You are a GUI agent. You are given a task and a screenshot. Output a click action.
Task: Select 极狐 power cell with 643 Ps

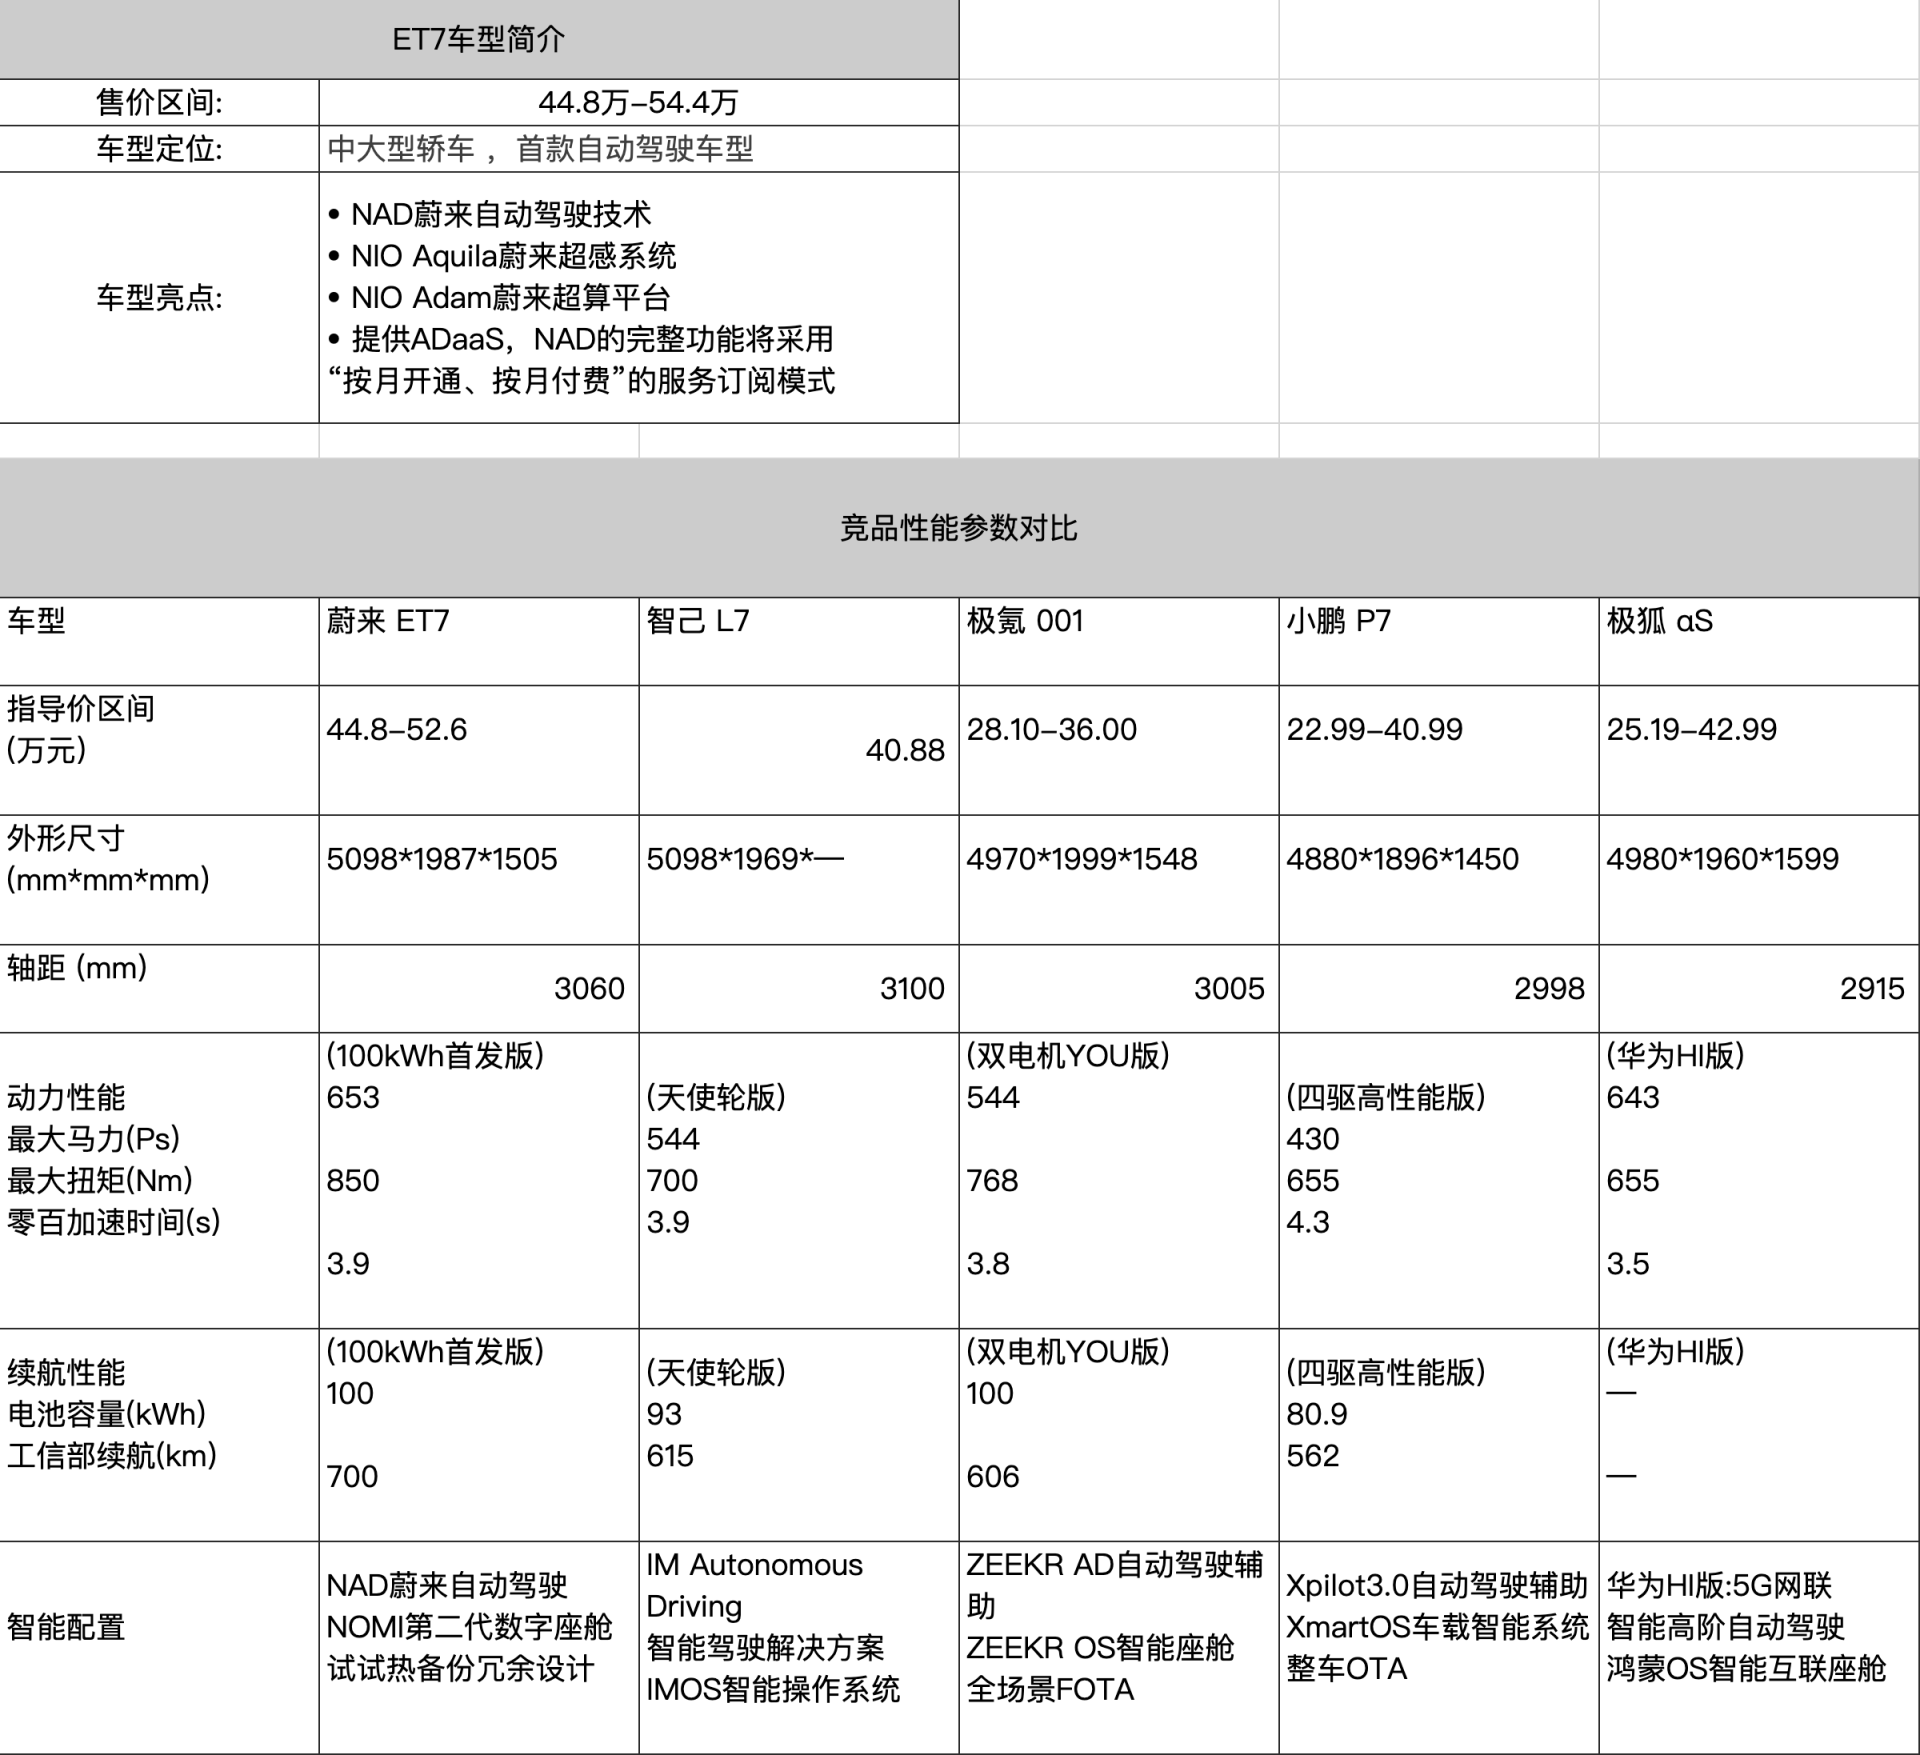[1759, 1180]
